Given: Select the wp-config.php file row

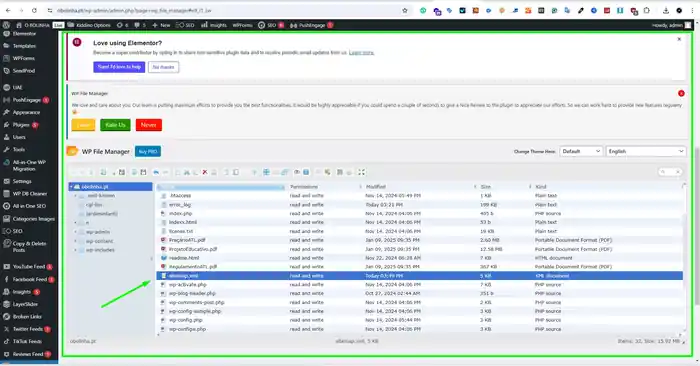Looking at the screenshot, I should coord(420,320).
